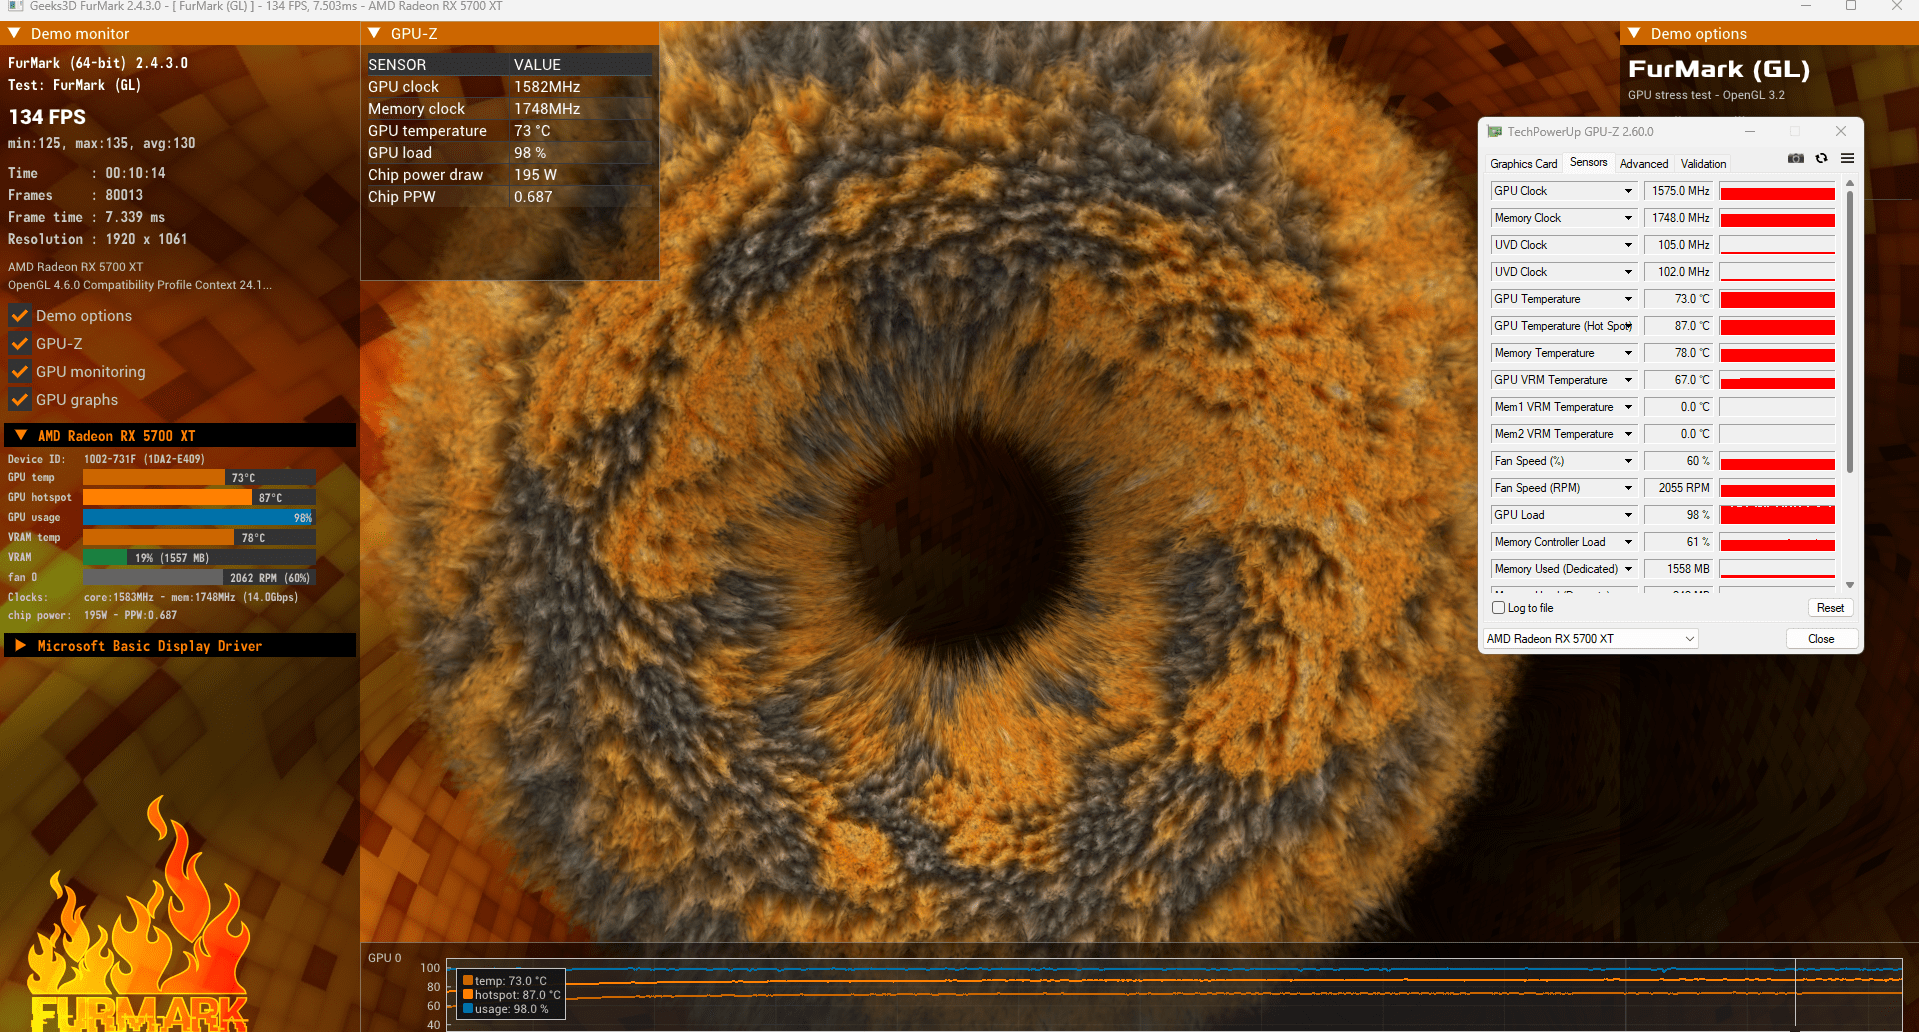This screenshot has width=1919, height=1032.
Task: Enable the Log to file checkbox
Action: pos(1498,608)
